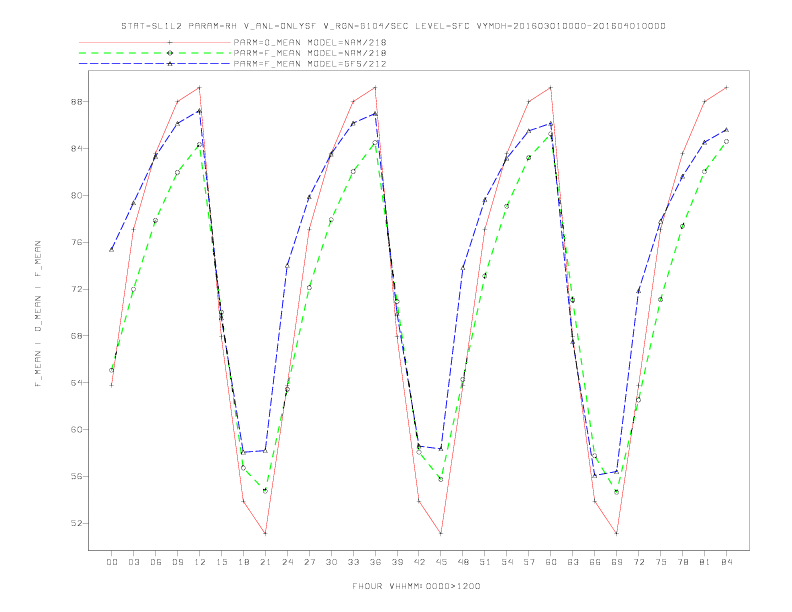Click x-axis forecast hour label 81
The width and height of the screenshot is (792, 612).
point(705,562)
